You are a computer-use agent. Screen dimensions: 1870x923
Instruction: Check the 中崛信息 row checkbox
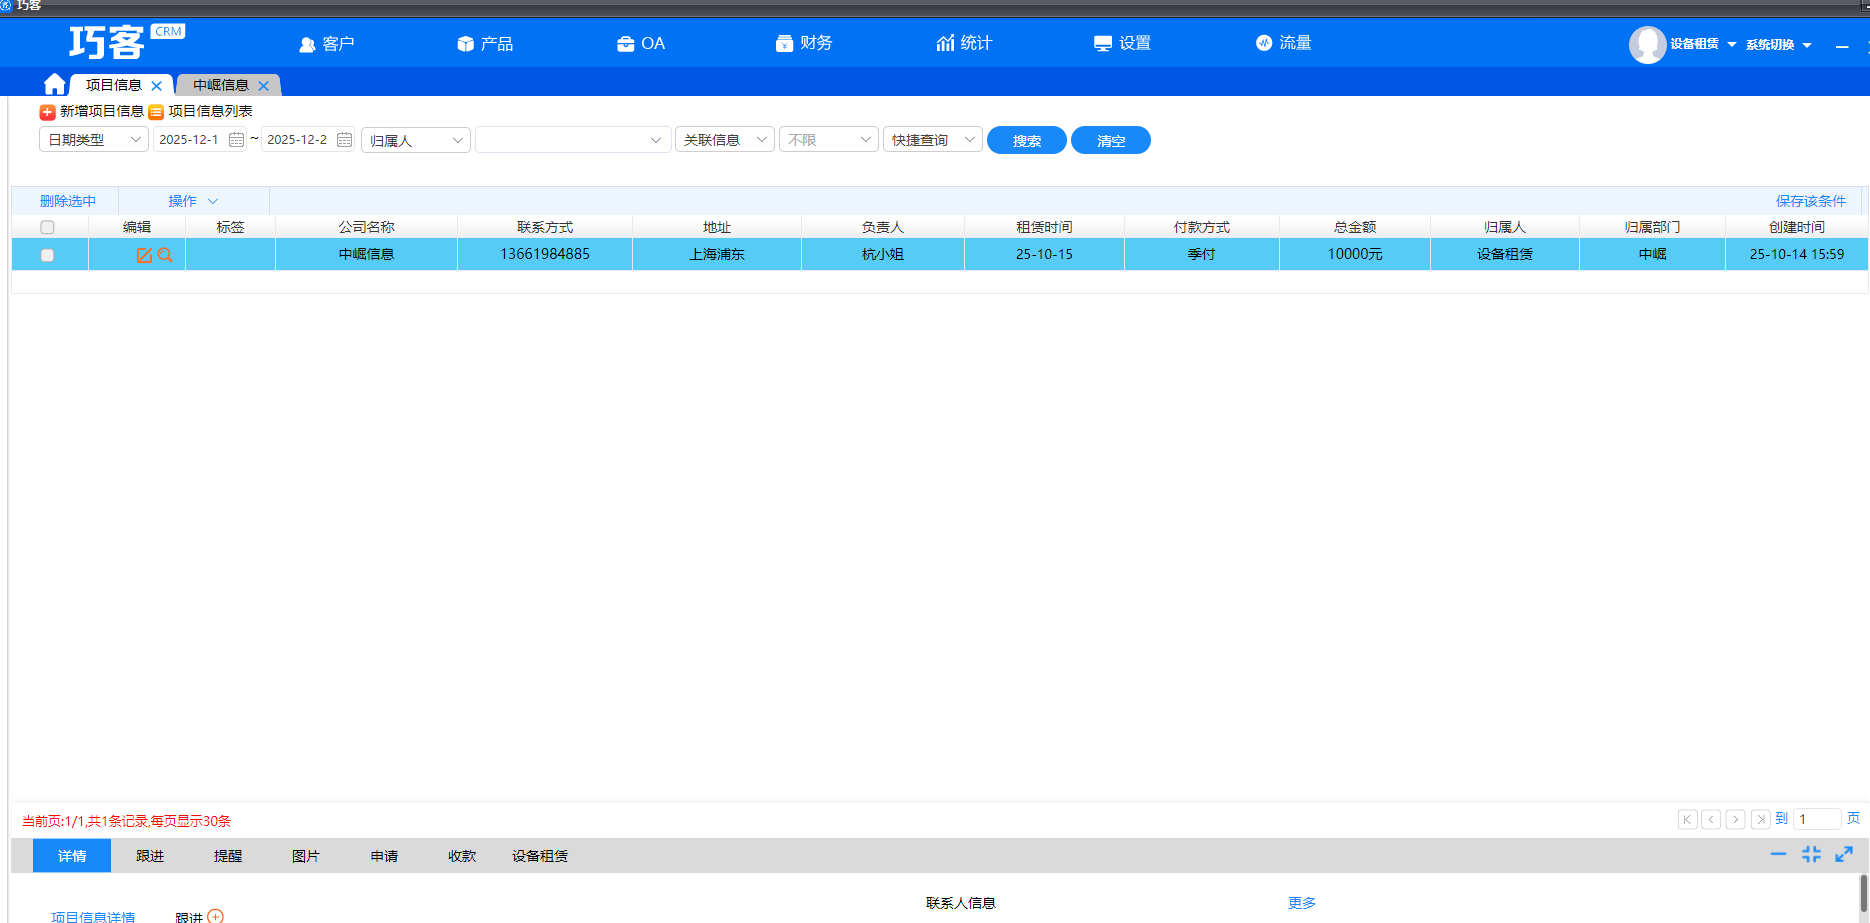click(47, 255)
